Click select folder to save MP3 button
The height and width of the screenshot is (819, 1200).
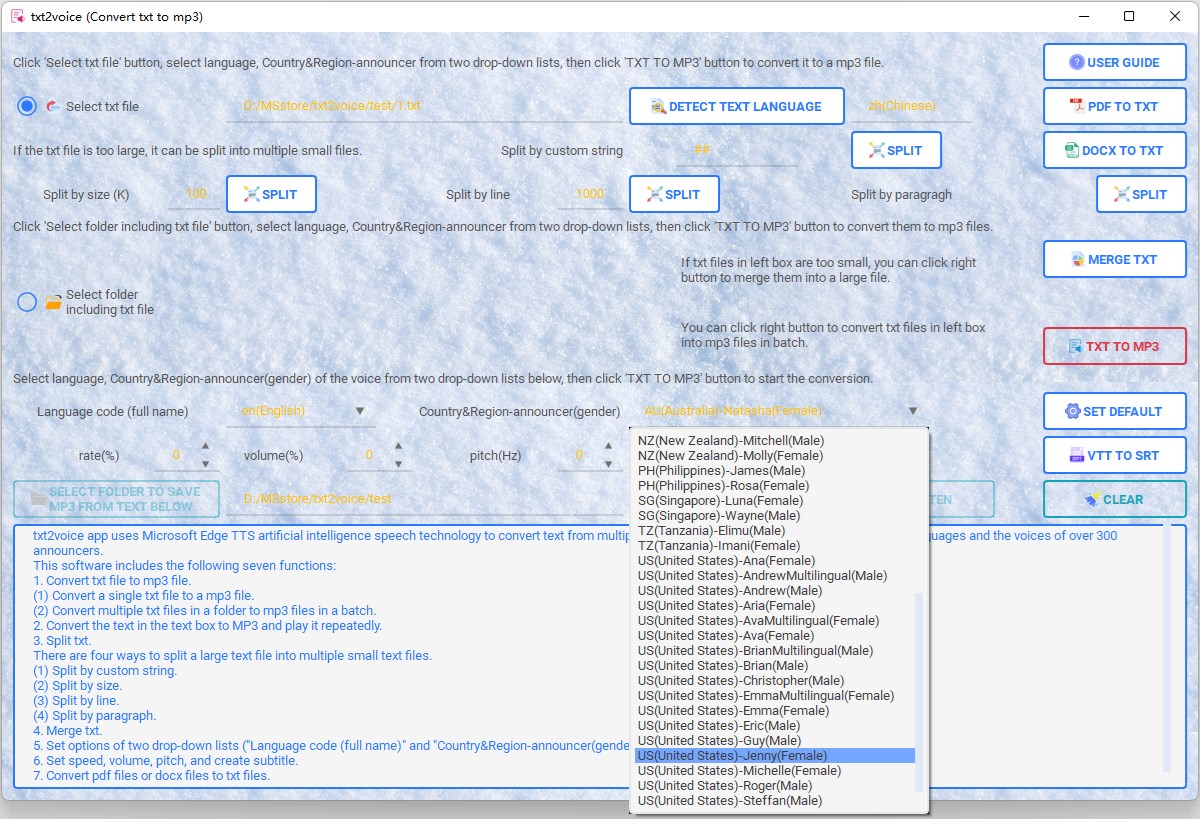pyautogui.click(x=116, y=499)
